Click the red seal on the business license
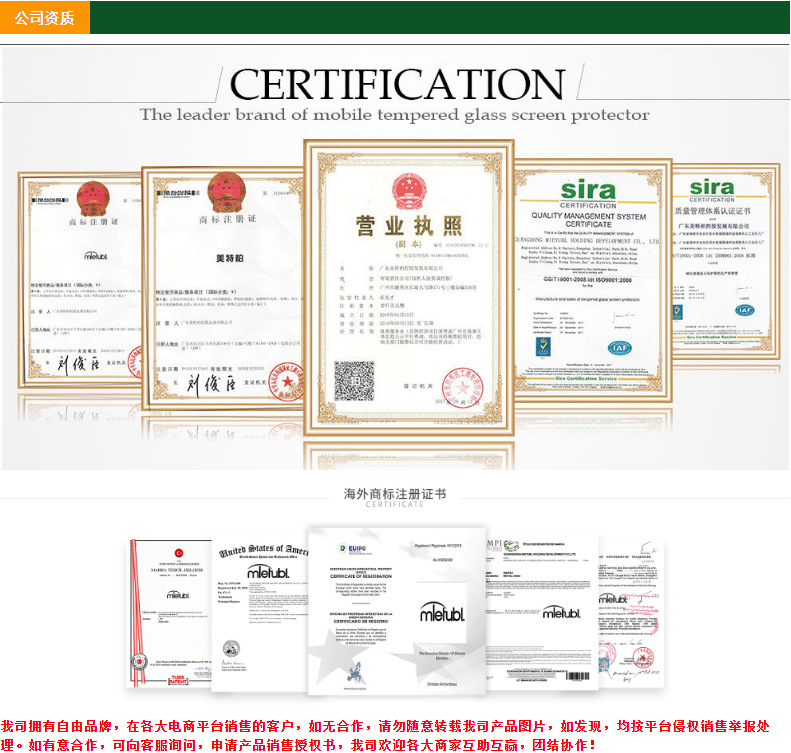 pos(463,387)
